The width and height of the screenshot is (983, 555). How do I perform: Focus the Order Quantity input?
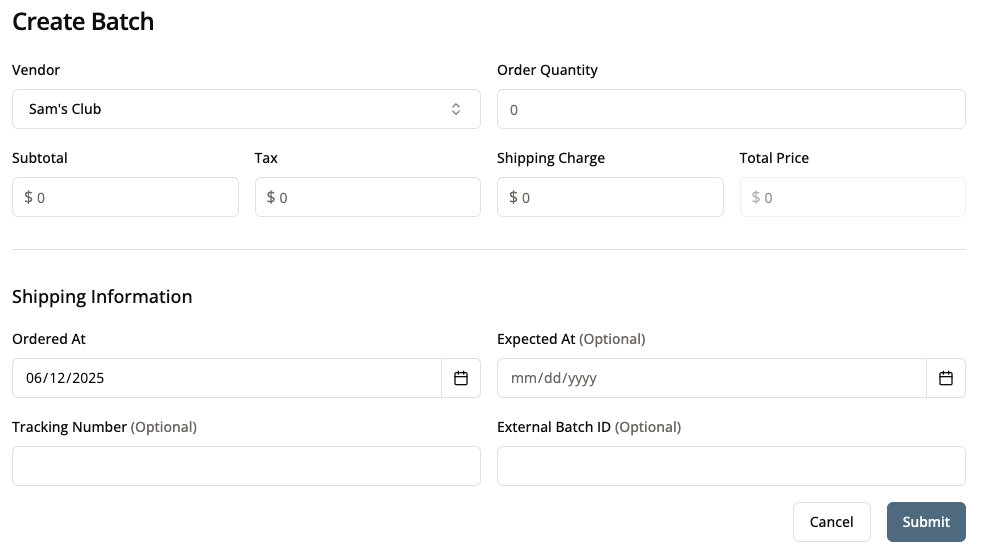[731, 109]
